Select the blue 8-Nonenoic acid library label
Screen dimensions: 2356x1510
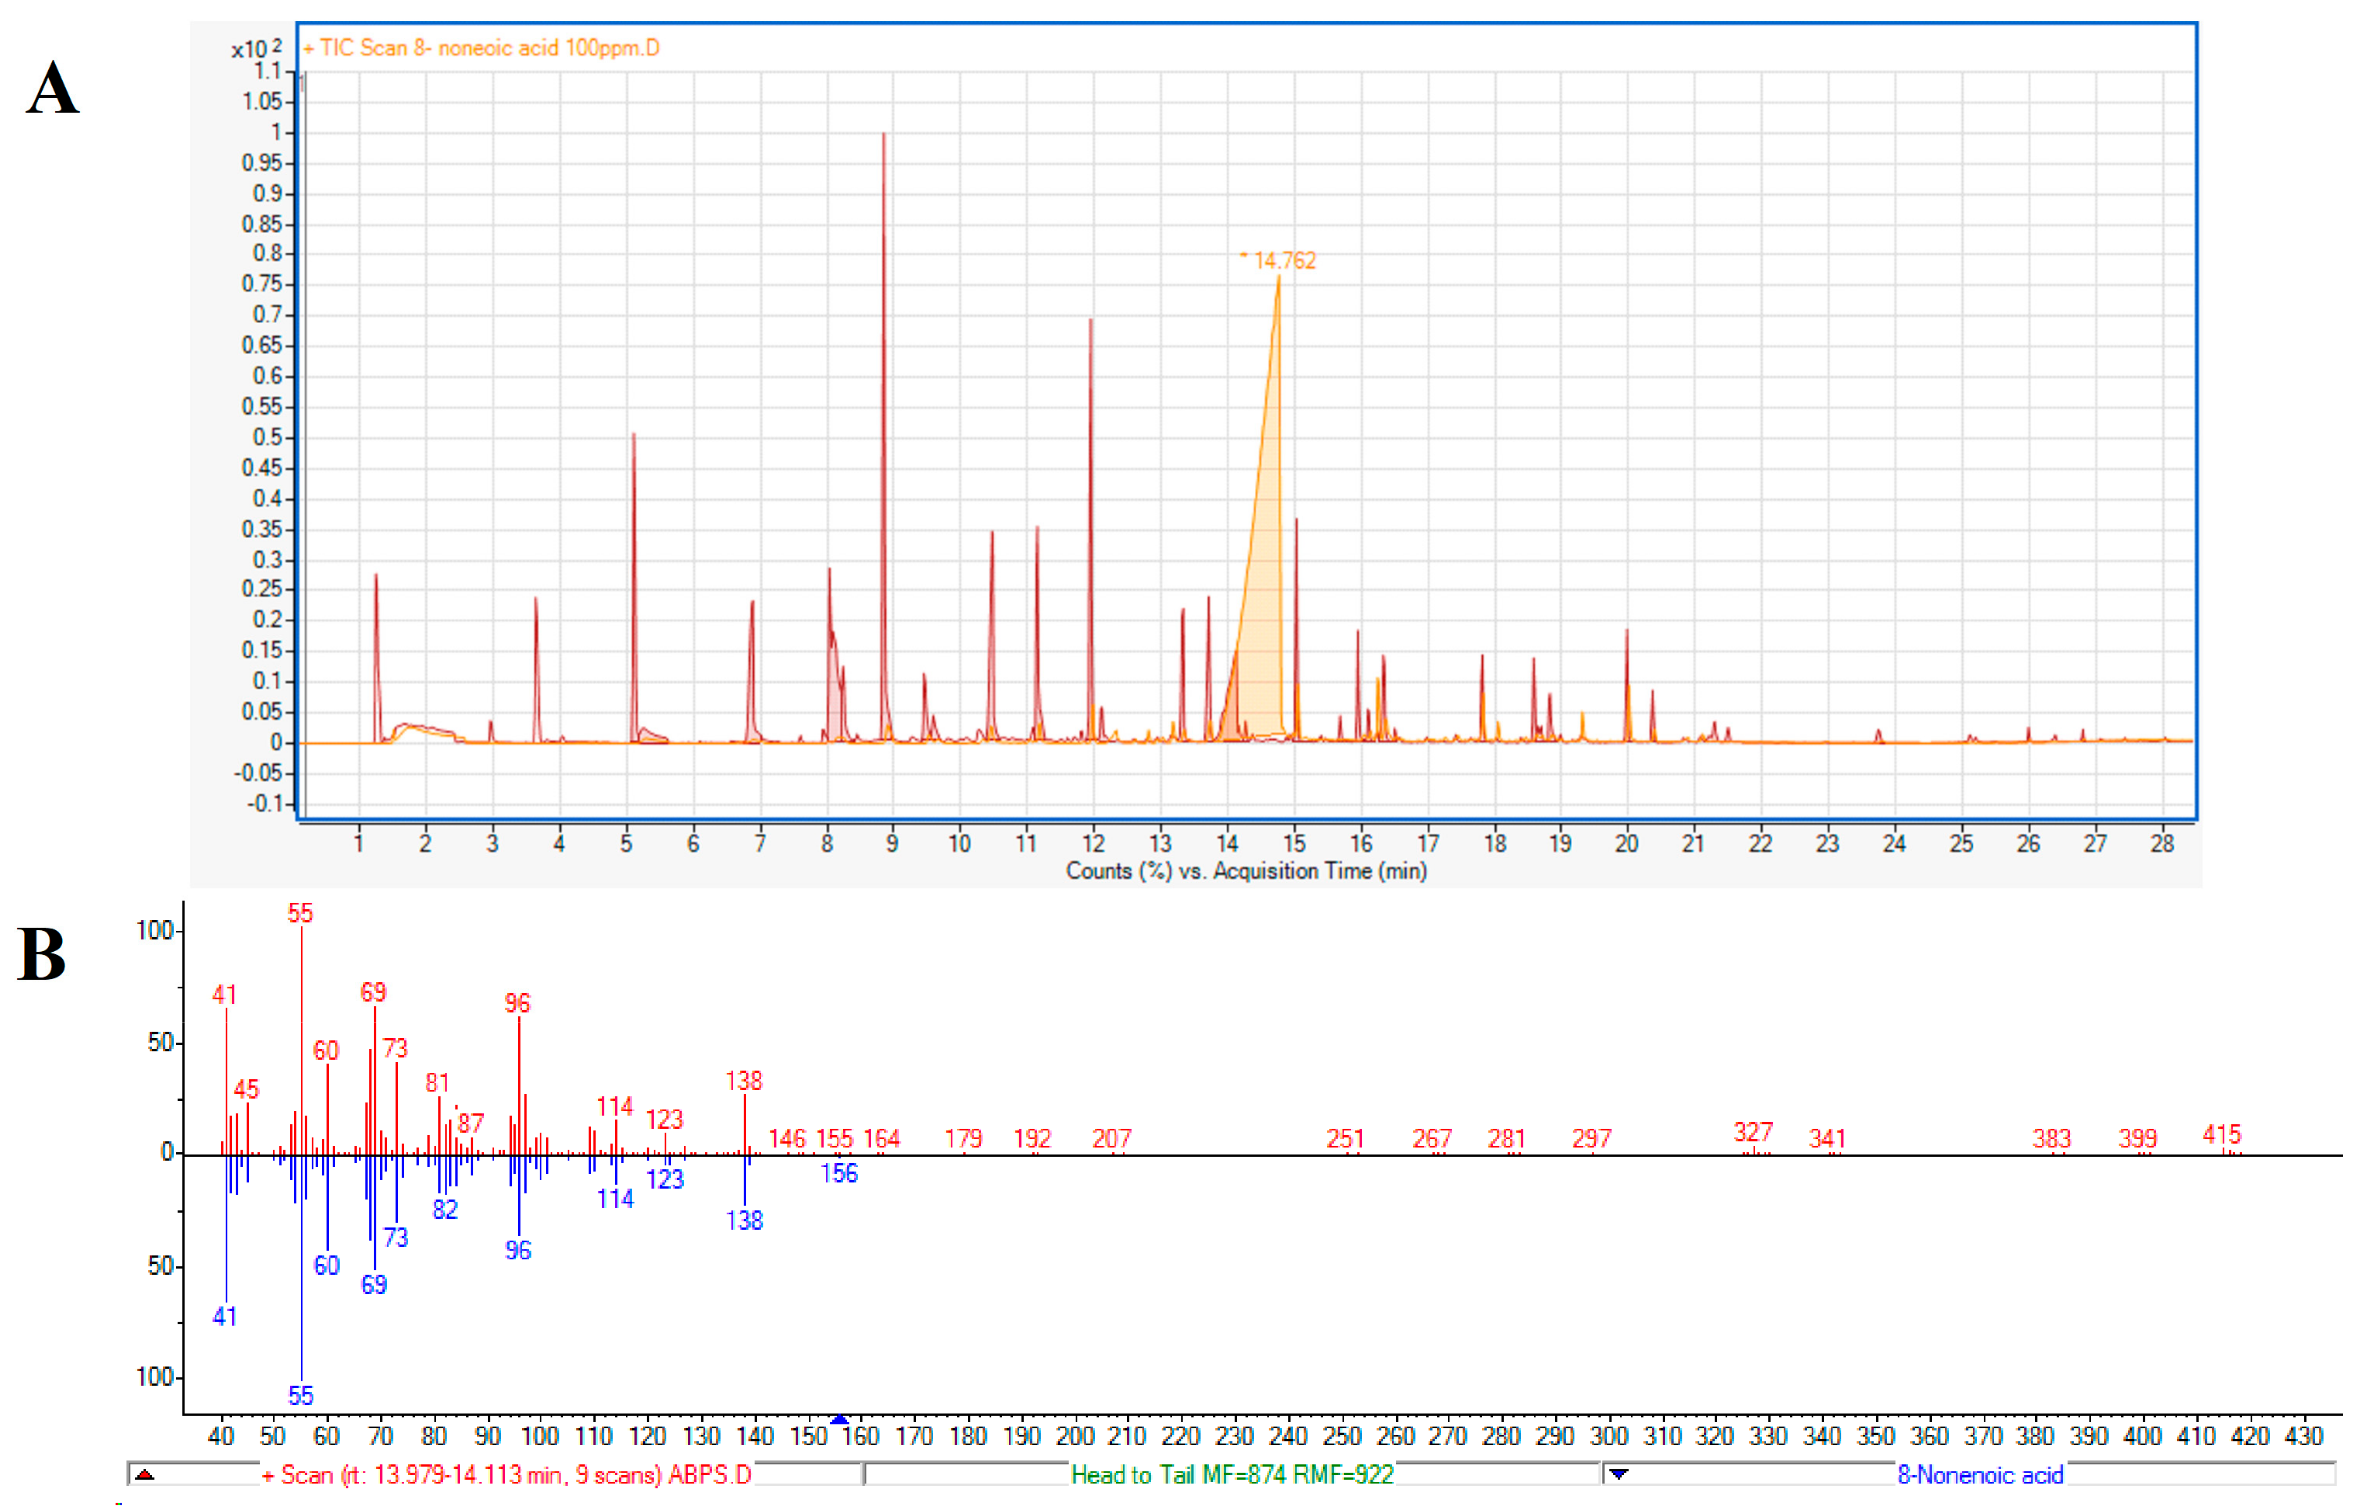tap(1980, 1474)
